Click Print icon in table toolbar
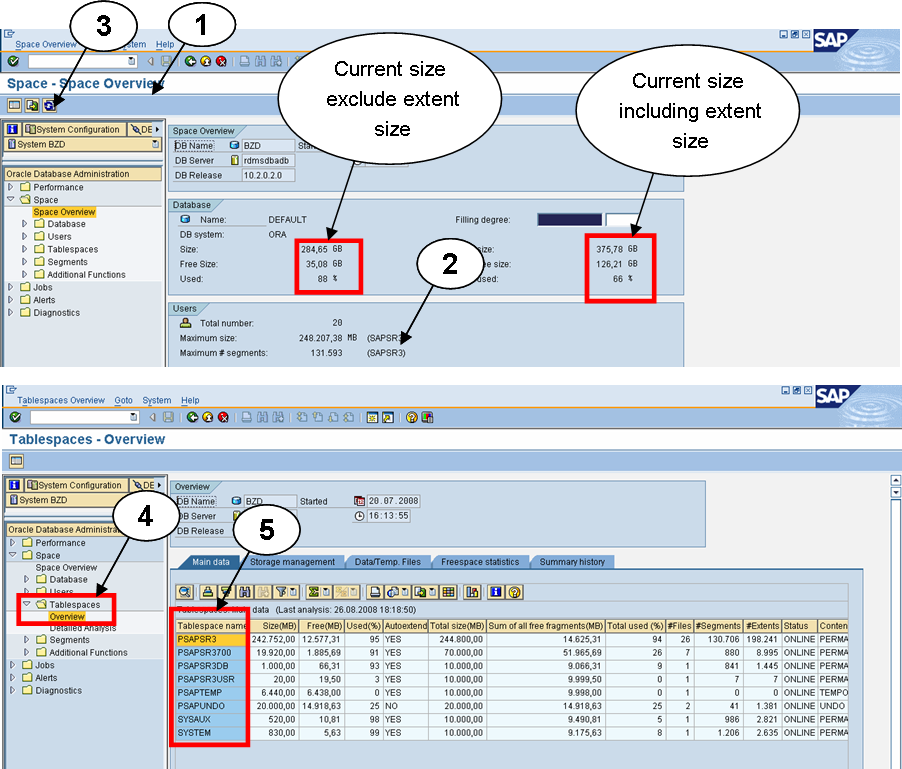 point(375,592)
